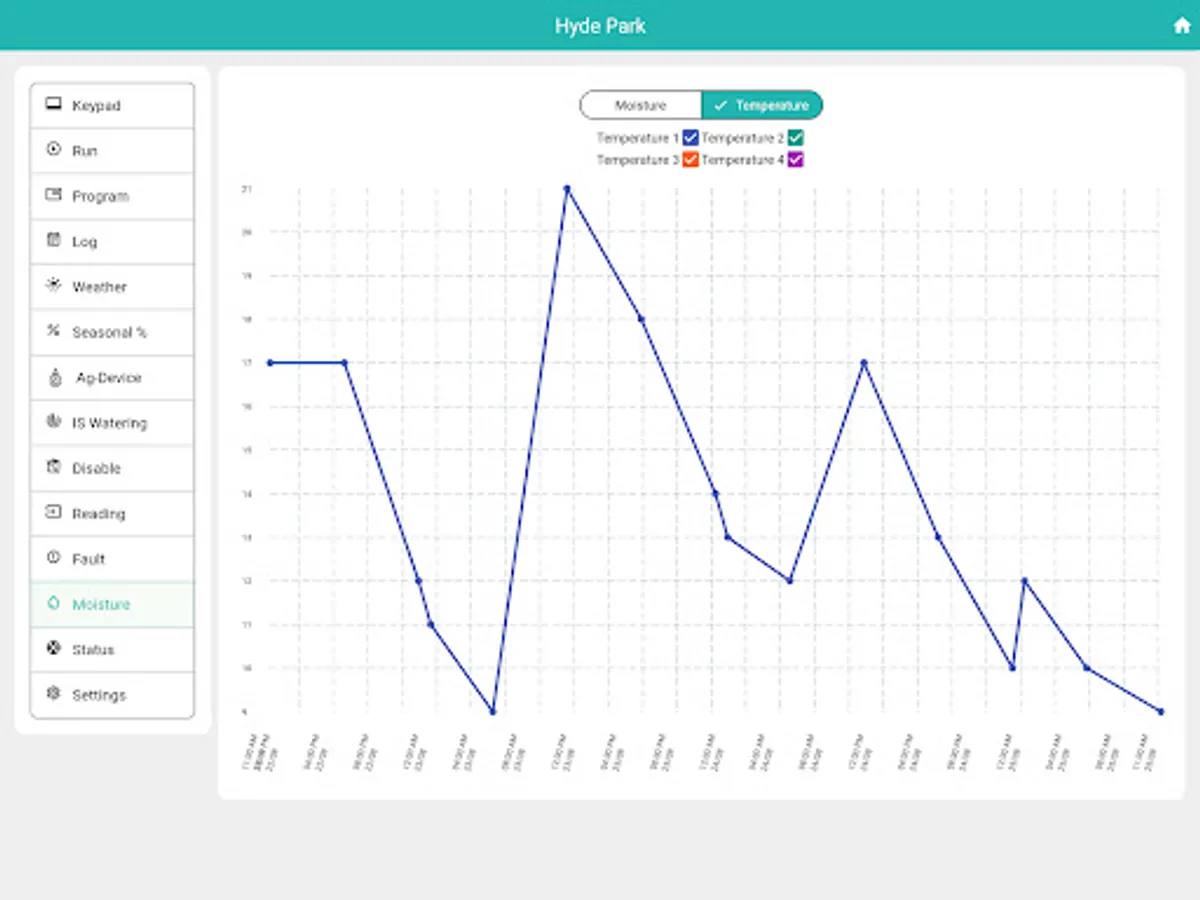1200x900 pixels.
Task: Open the Settings gear icon
Action: coord(53,694)
